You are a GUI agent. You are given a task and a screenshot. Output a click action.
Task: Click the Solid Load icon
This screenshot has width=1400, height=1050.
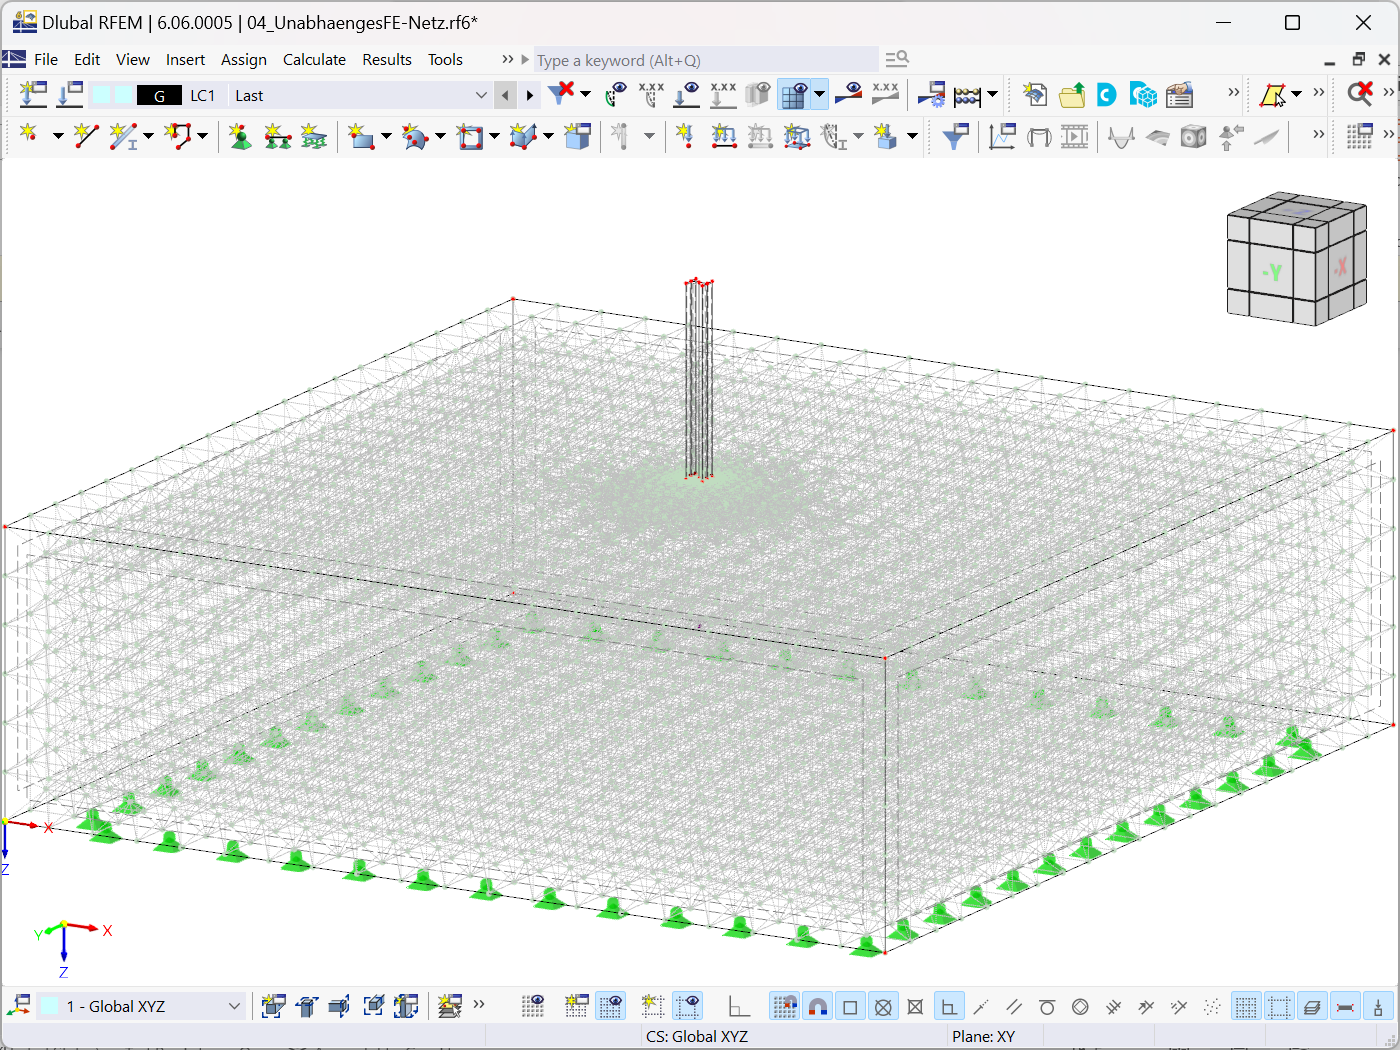[x=885, y=135]
